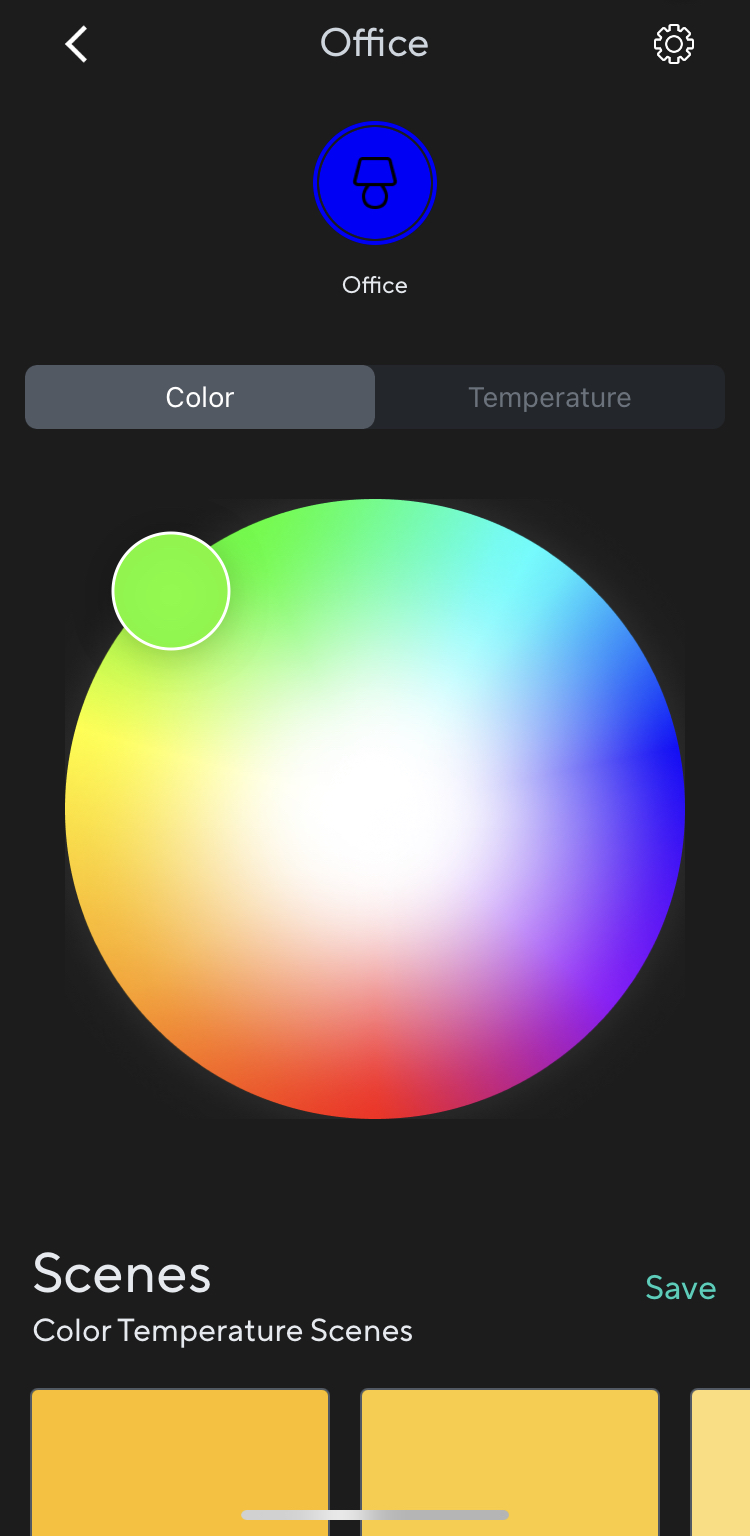The height and width of the screenshot is (1536, 750).
Task: Click the green color picker handle
Action: 171,591
